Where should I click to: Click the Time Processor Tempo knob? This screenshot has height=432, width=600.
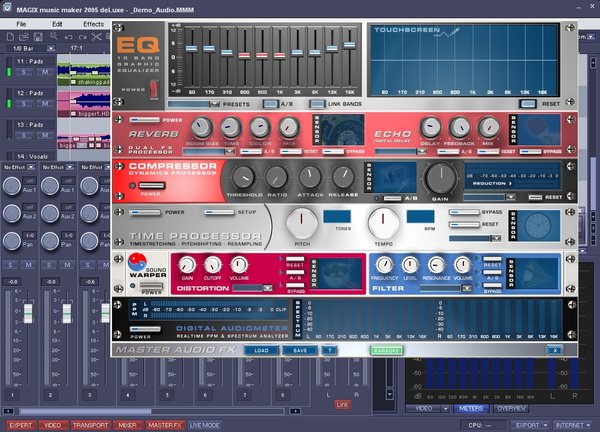point(383,223)
